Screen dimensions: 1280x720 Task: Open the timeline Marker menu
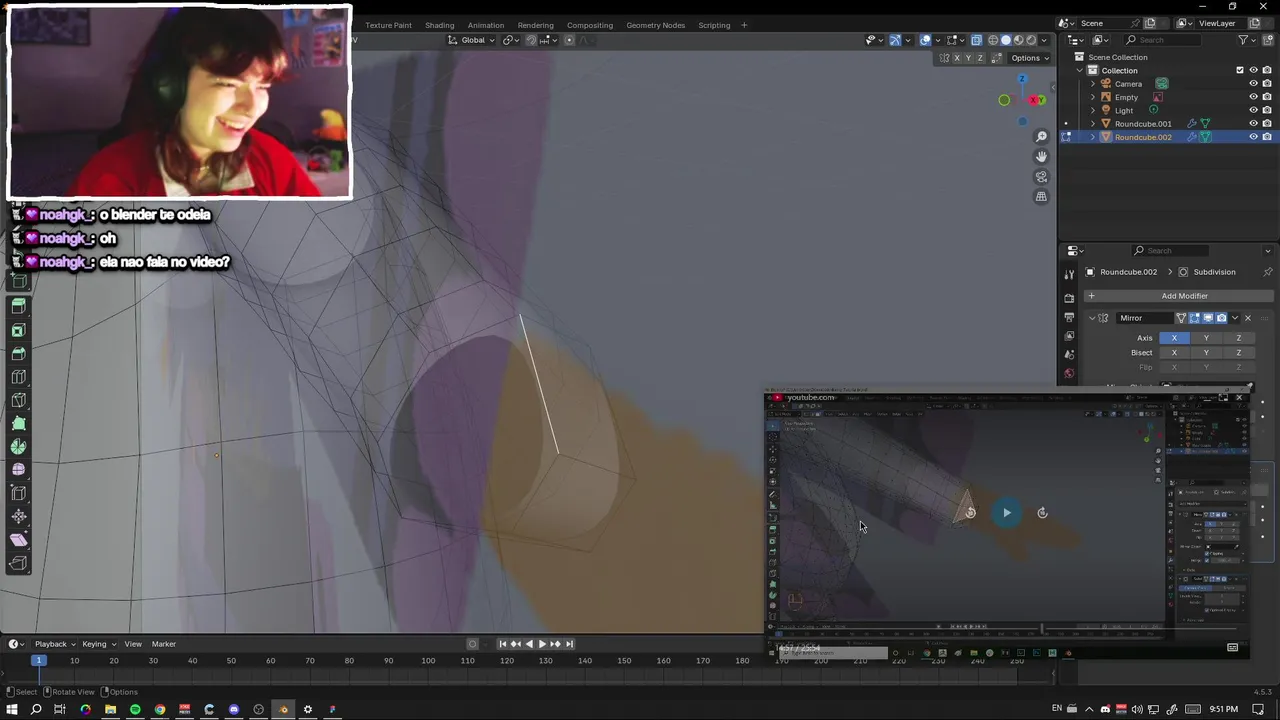tap(163, 644)
